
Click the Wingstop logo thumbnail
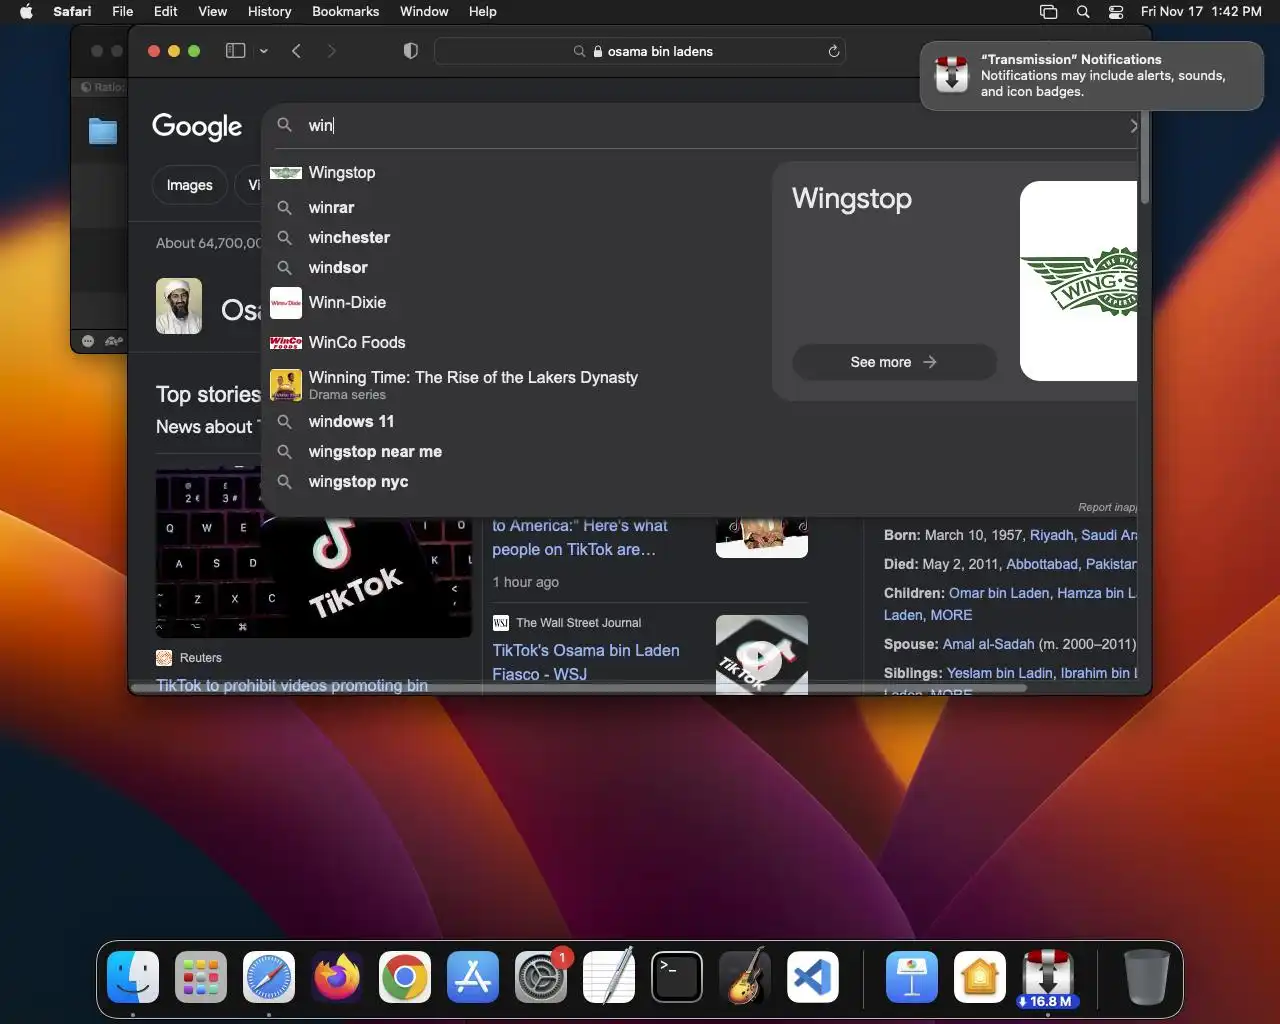coord(1078,281)
